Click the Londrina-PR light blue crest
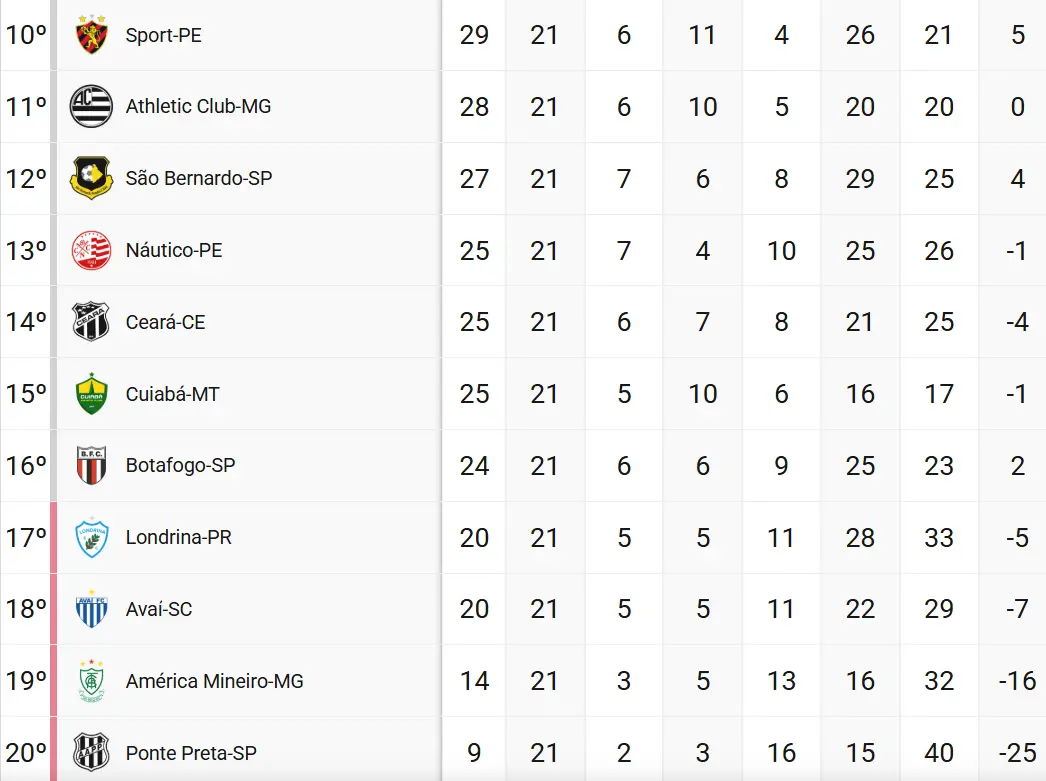1046x781 pixels. (x=91, y=538)
